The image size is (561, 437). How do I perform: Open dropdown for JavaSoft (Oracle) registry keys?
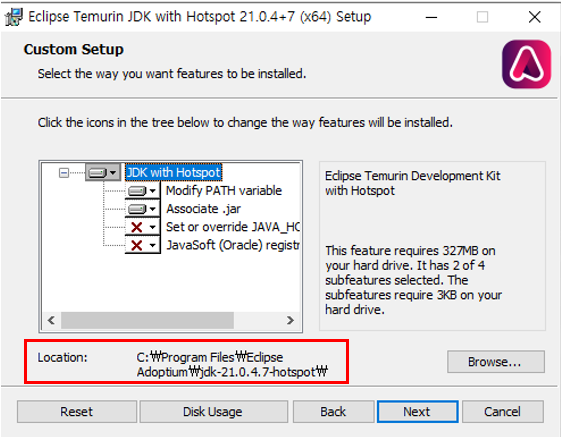coord(143,245)
